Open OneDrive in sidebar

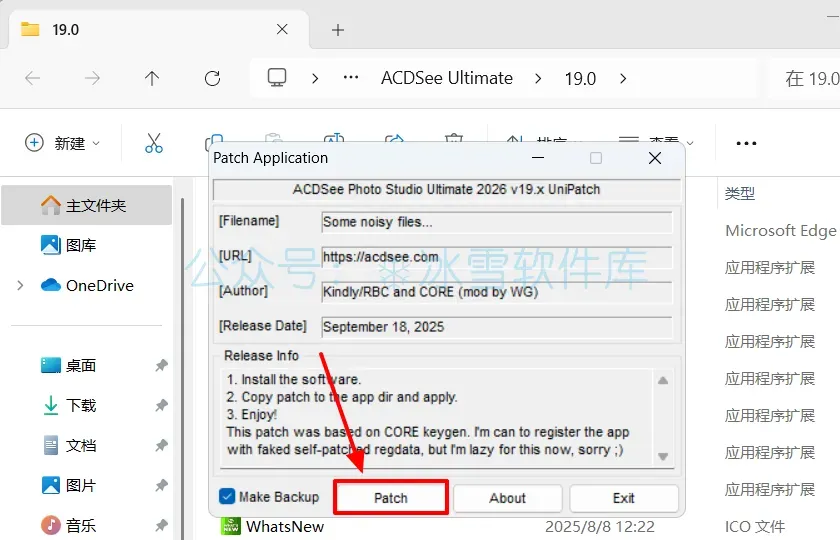click(x=87, y=286)
